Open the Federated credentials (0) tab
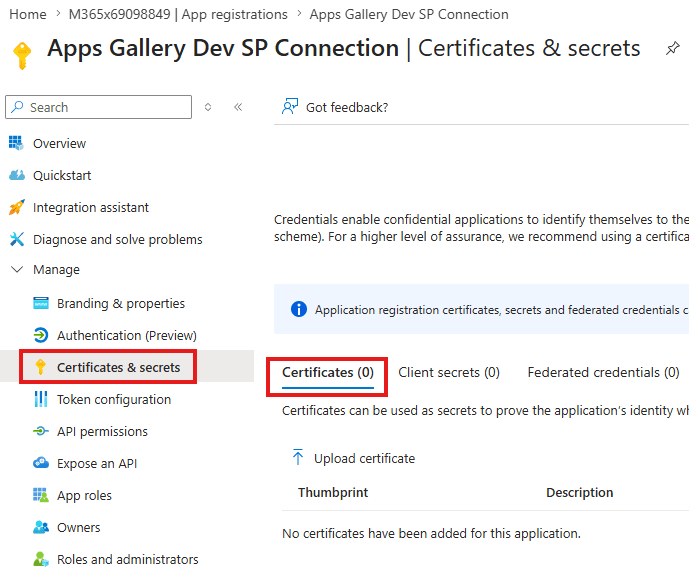Screen dimensions: 689x573 click(603, 373)
